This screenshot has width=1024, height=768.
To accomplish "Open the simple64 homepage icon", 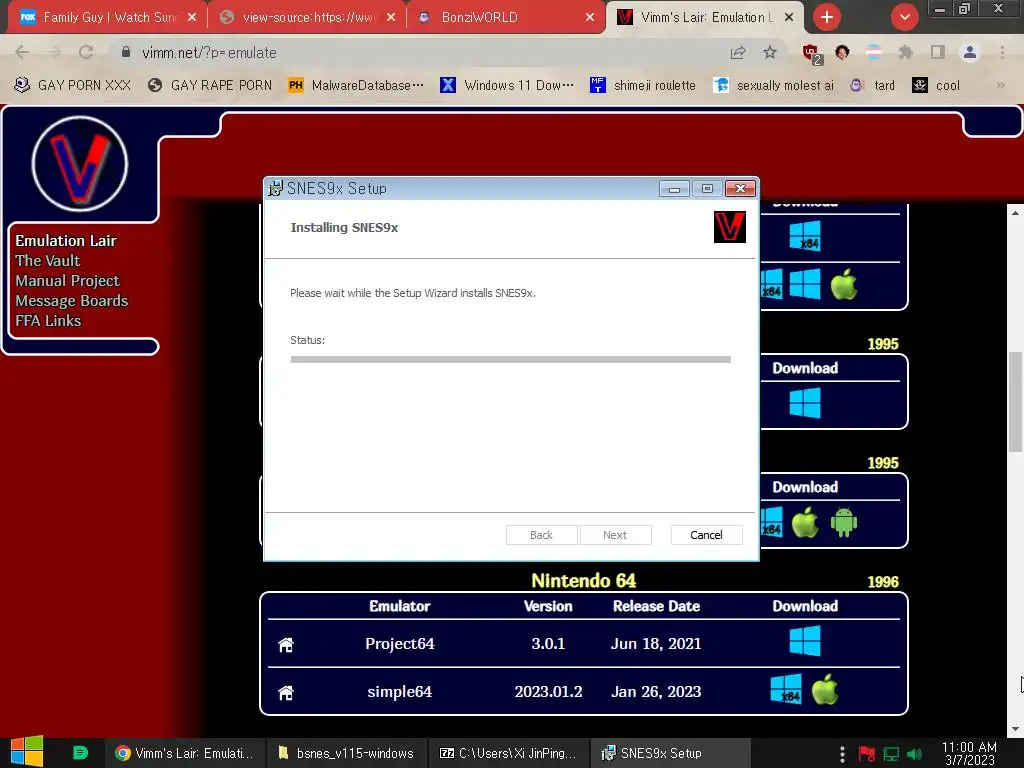I will [x=286, y=692].
